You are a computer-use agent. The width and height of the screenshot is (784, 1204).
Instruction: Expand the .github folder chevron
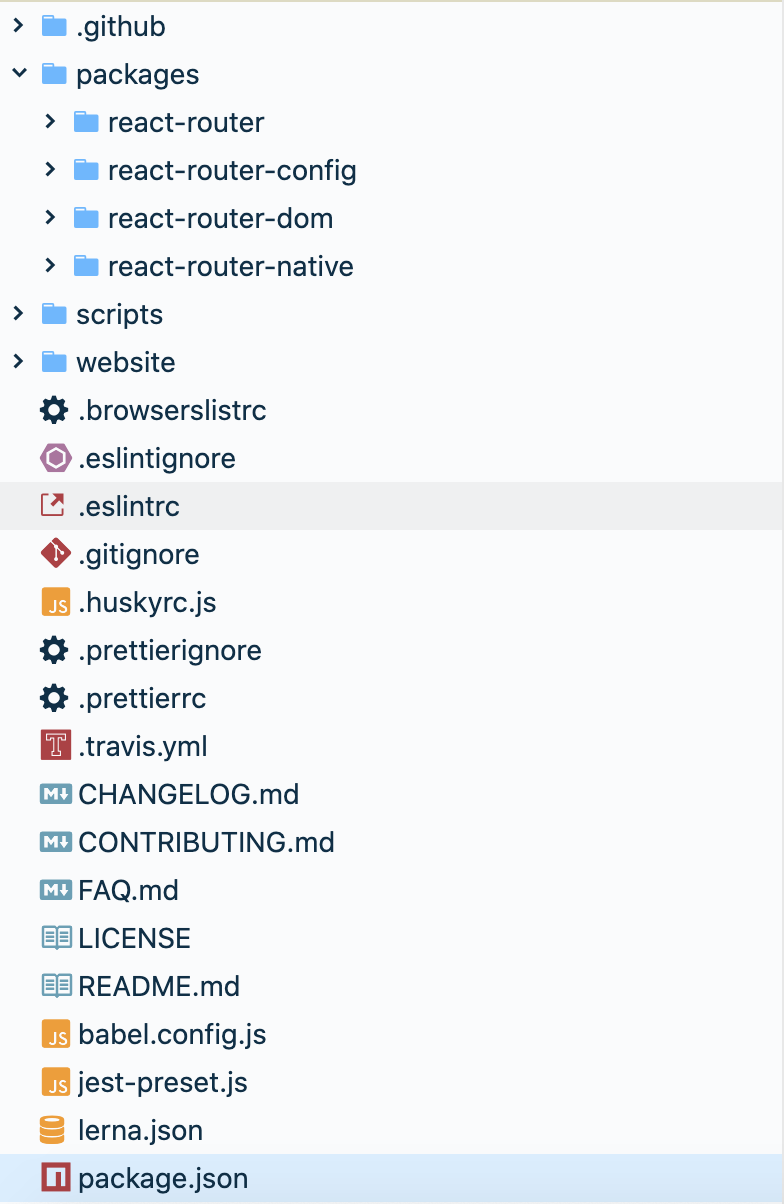tap(19, 26)
